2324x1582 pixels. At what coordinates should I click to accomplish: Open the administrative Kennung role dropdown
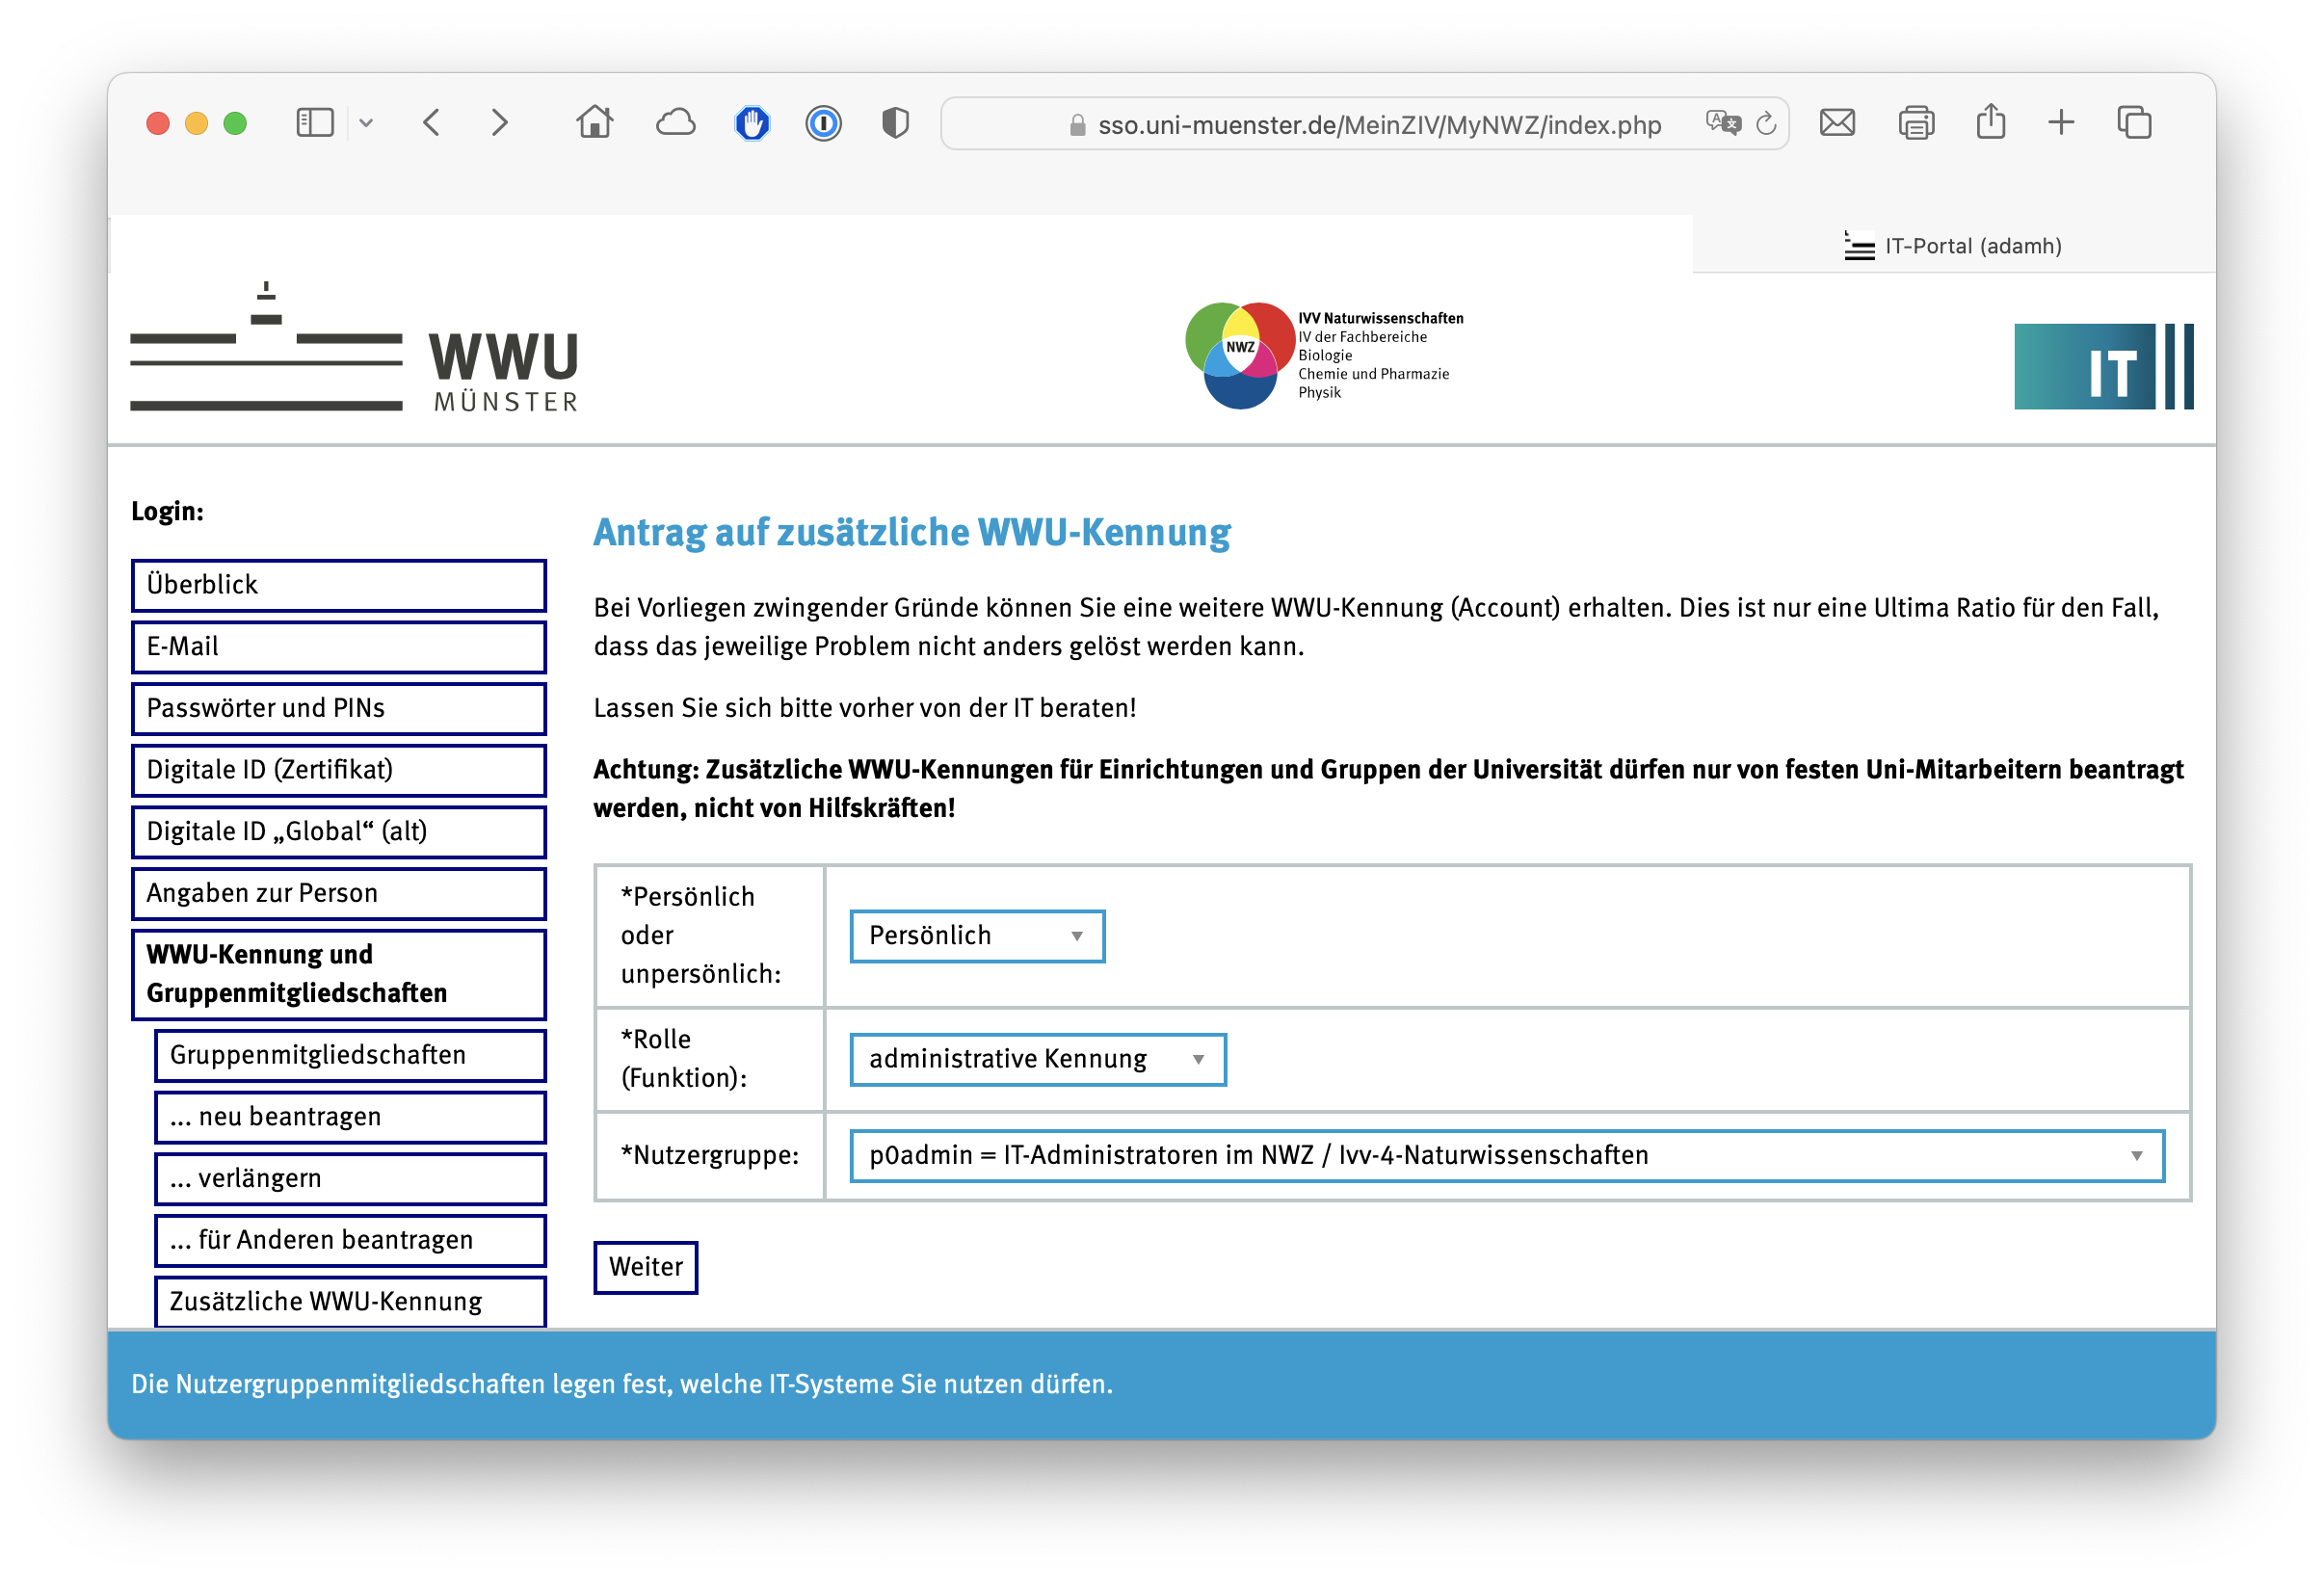(1037, 1060)
